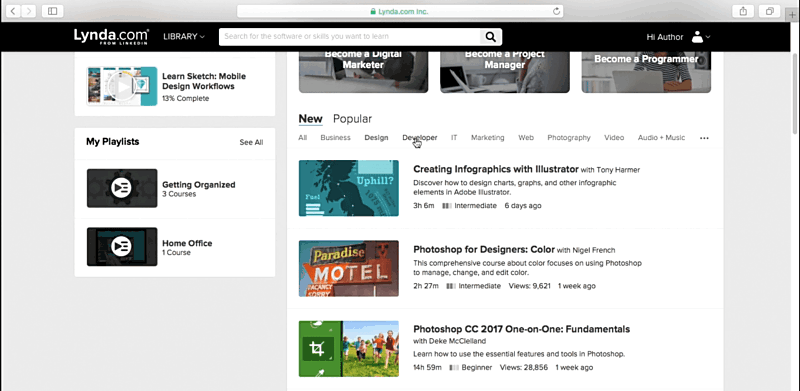Filter courses by Video
This screenshot has height=391, width=800.
coord(614,138)
